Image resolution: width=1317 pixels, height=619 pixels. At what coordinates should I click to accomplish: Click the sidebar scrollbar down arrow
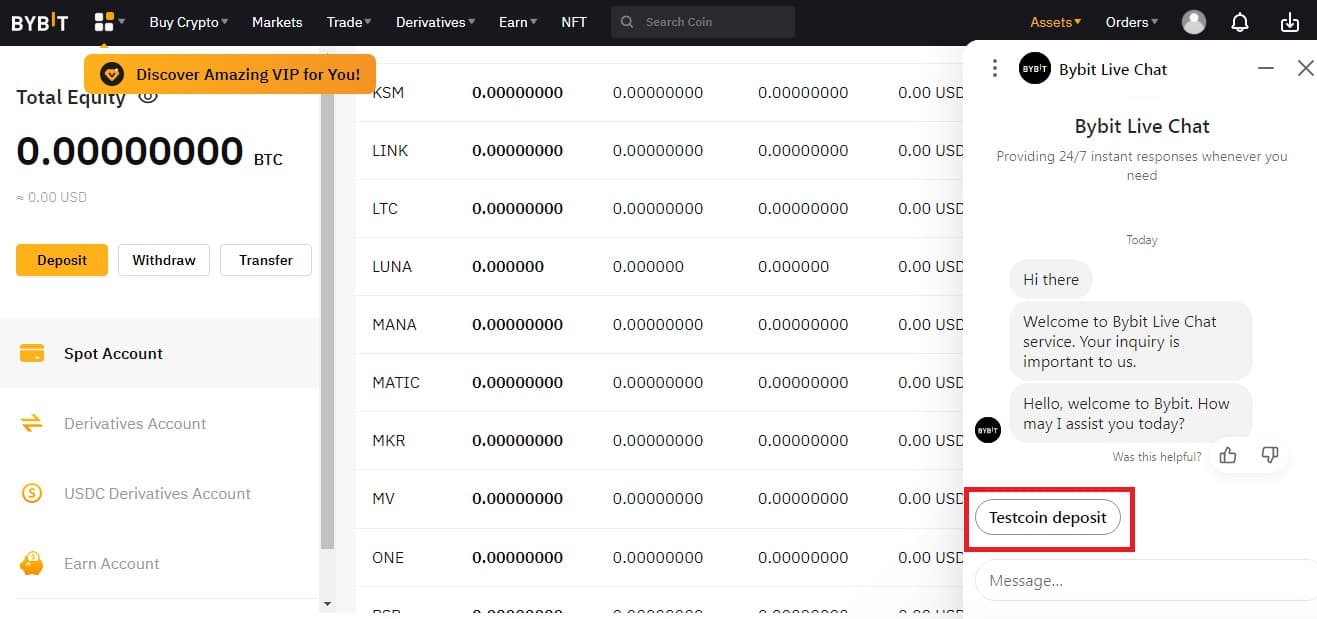327,604
